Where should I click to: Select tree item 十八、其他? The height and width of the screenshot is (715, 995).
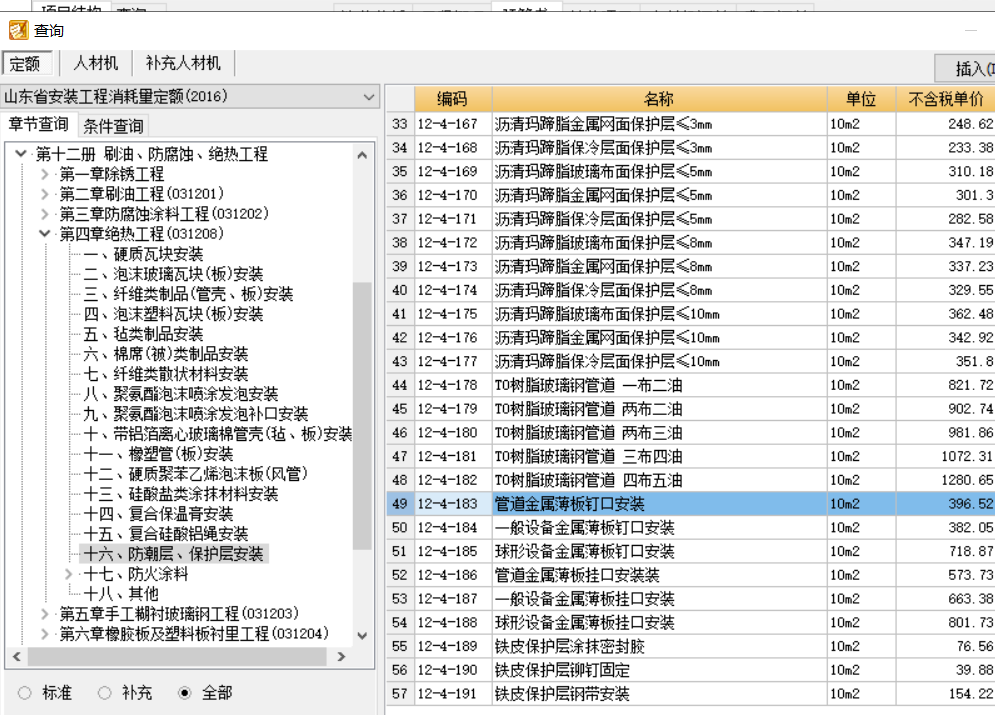tap(121, 594)
